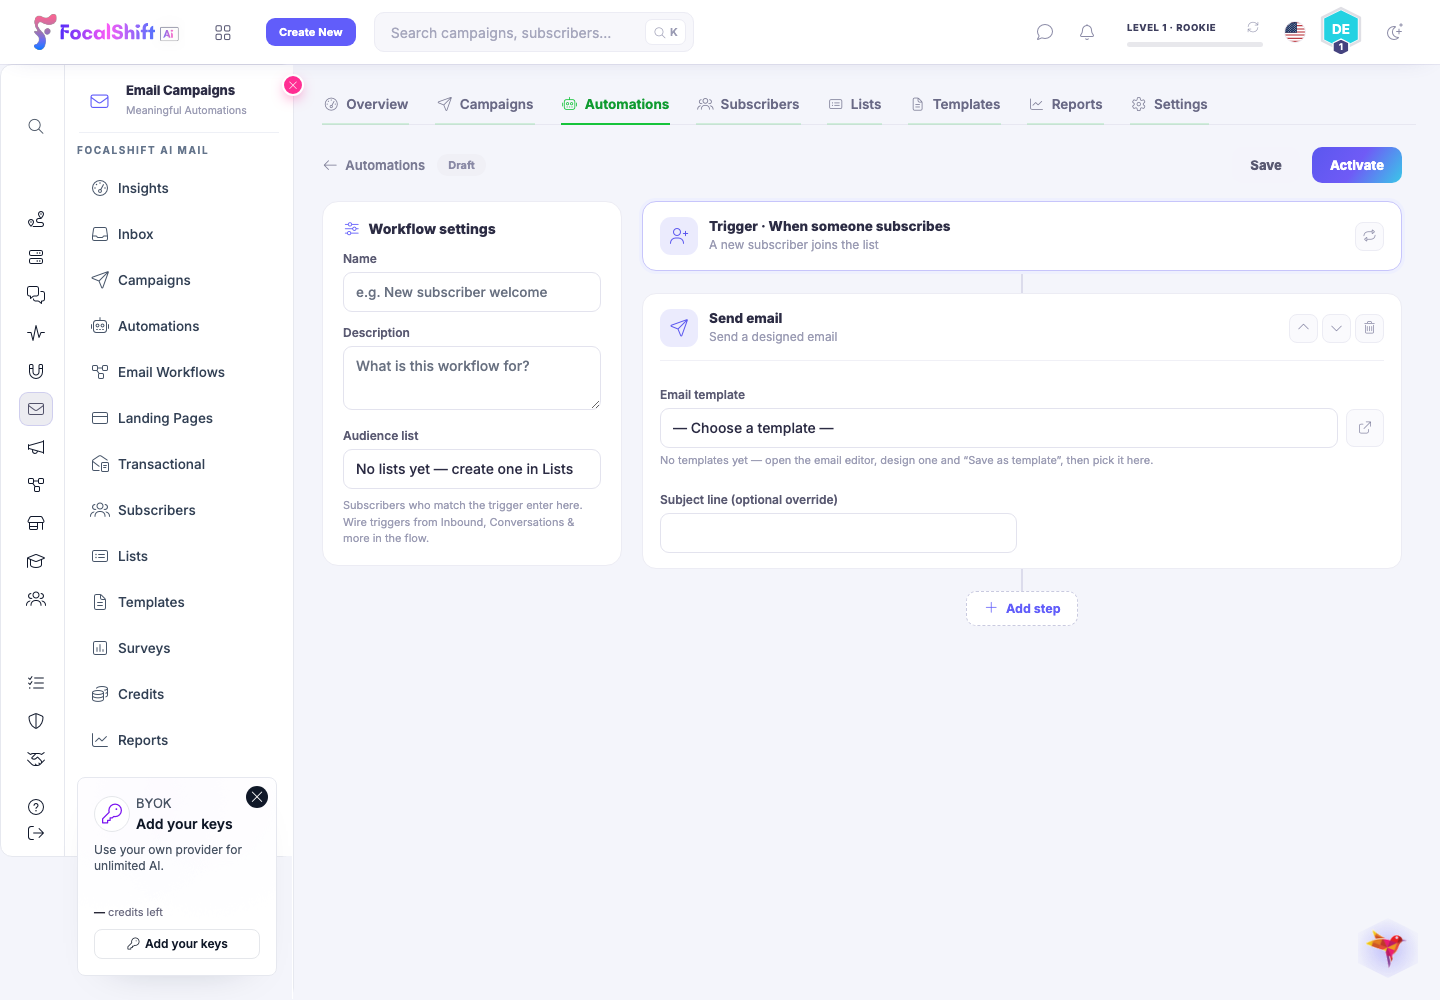1440x1000 pixels.
Task: Switch to the Overview tab
Action: point(366,104)
